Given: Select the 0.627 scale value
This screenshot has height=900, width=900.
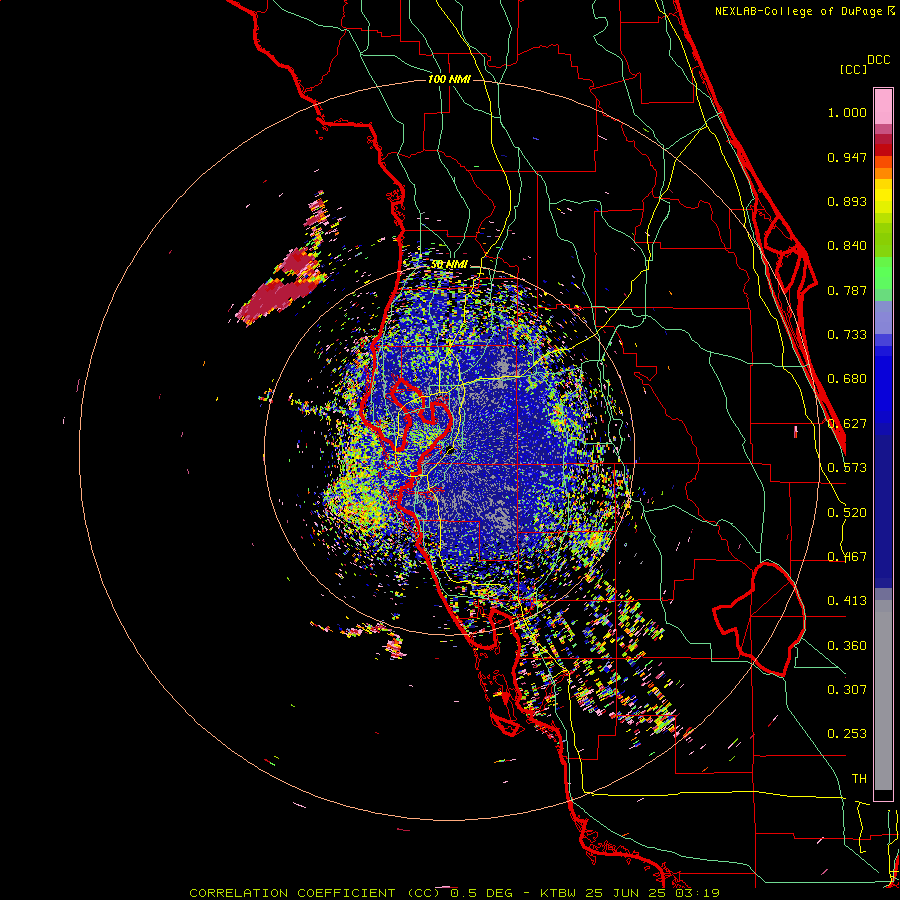Looking at the screenshot, I should pyautogui.click(x=847, y=424).
